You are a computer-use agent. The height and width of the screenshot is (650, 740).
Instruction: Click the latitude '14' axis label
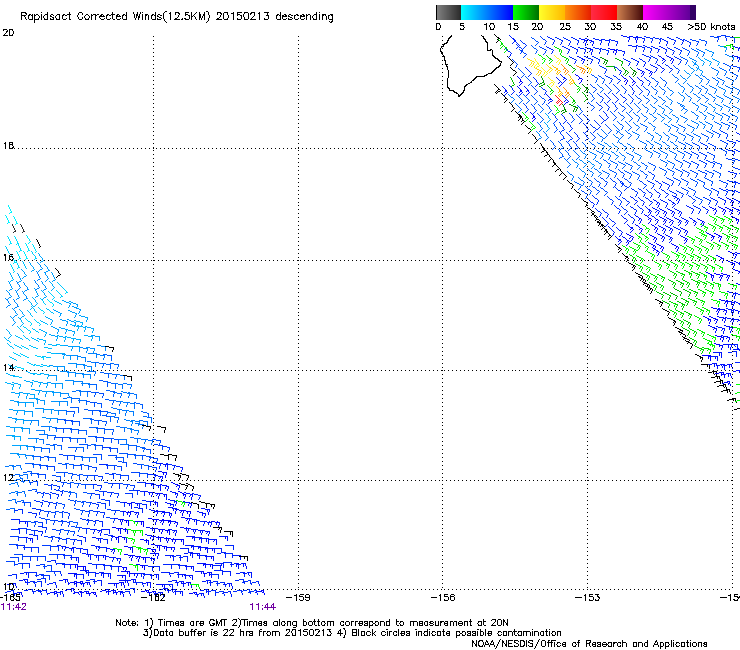click(x=8, y=368)
